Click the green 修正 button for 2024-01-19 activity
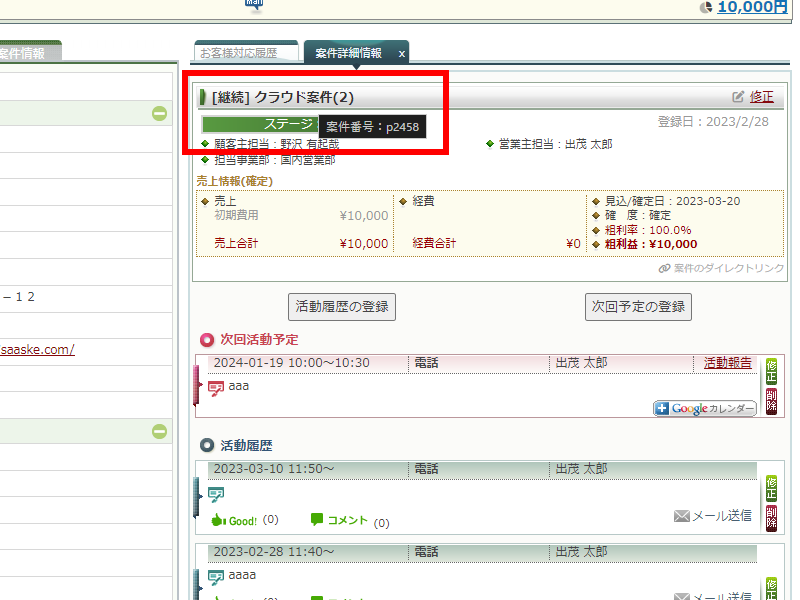800x600 pixels. (x=771, y=371)
